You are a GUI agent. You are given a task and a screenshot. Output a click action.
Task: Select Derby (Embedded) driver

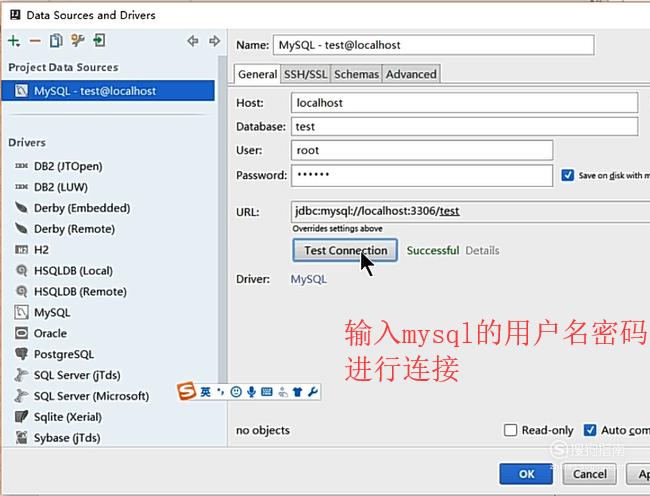click(x=82, y=208)
